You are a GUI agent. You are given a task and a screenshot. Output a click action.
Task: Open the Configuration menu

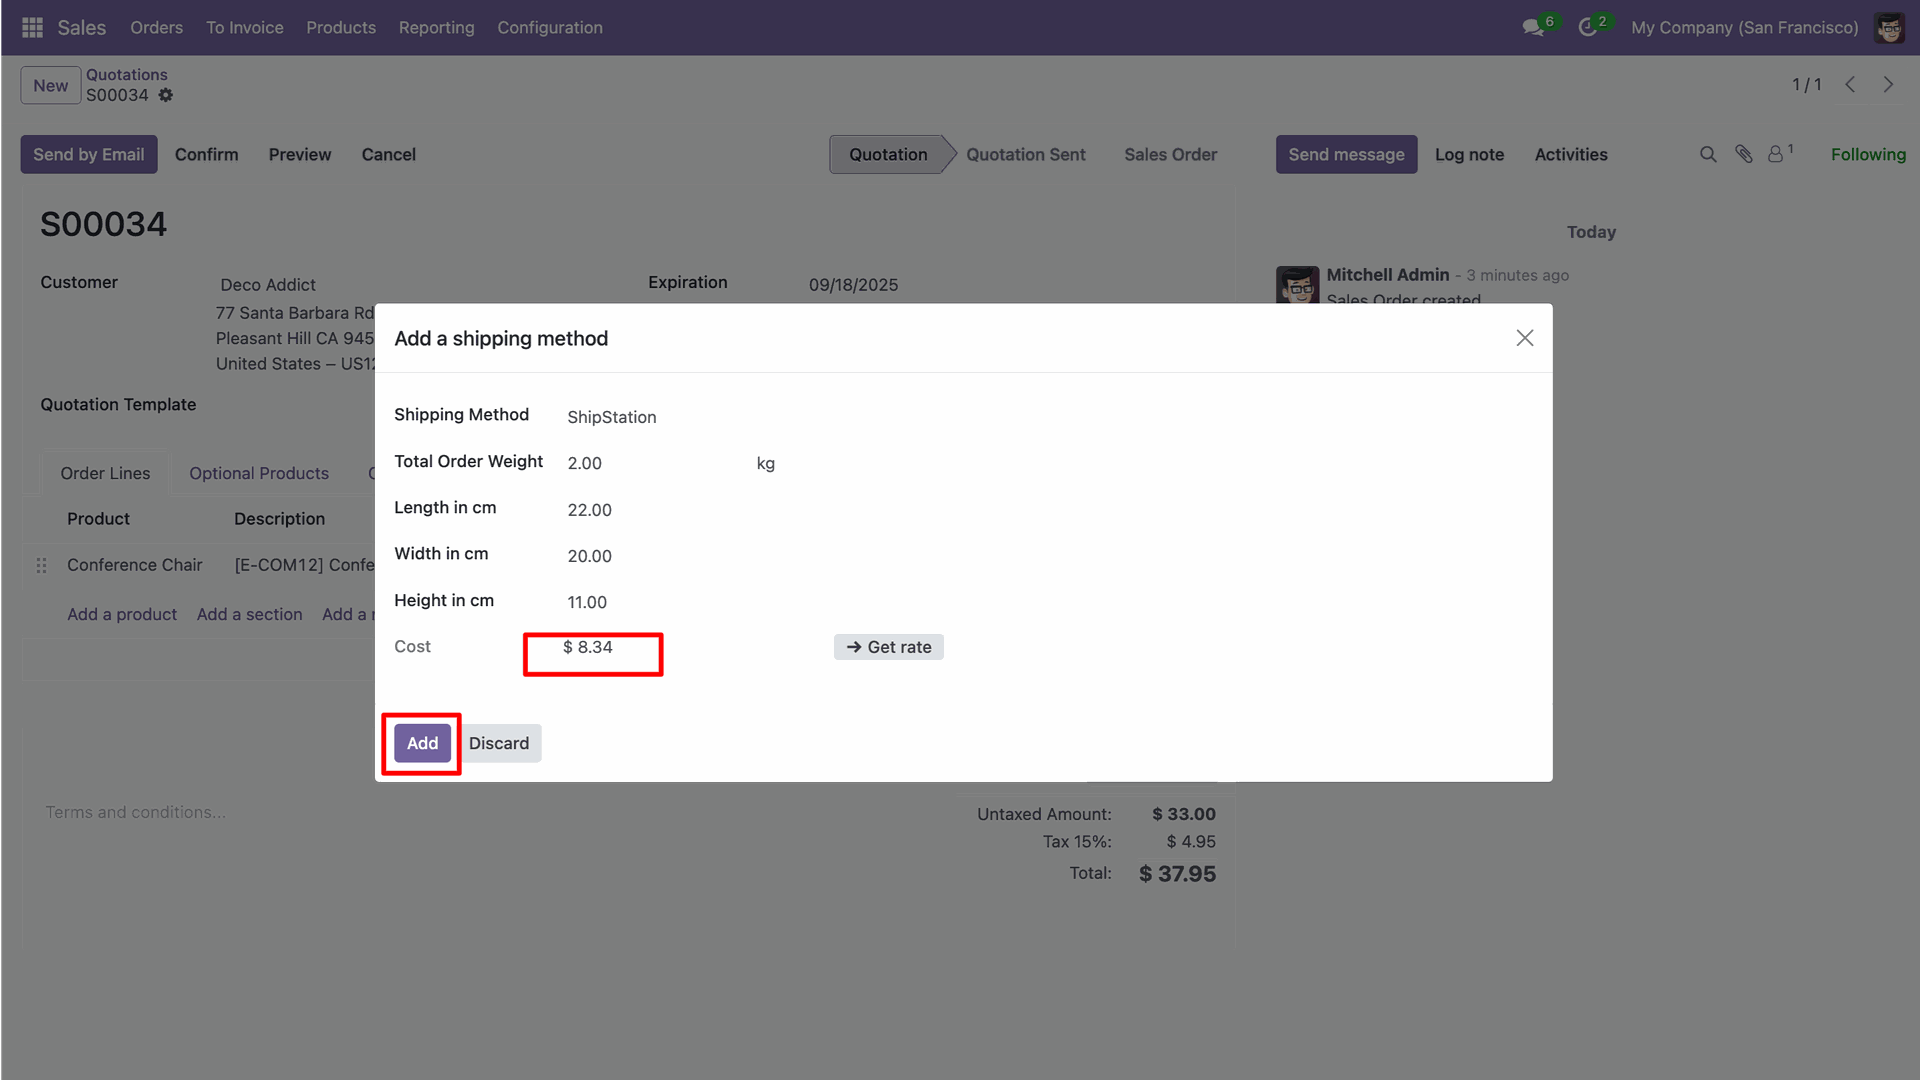pos(550,28)
